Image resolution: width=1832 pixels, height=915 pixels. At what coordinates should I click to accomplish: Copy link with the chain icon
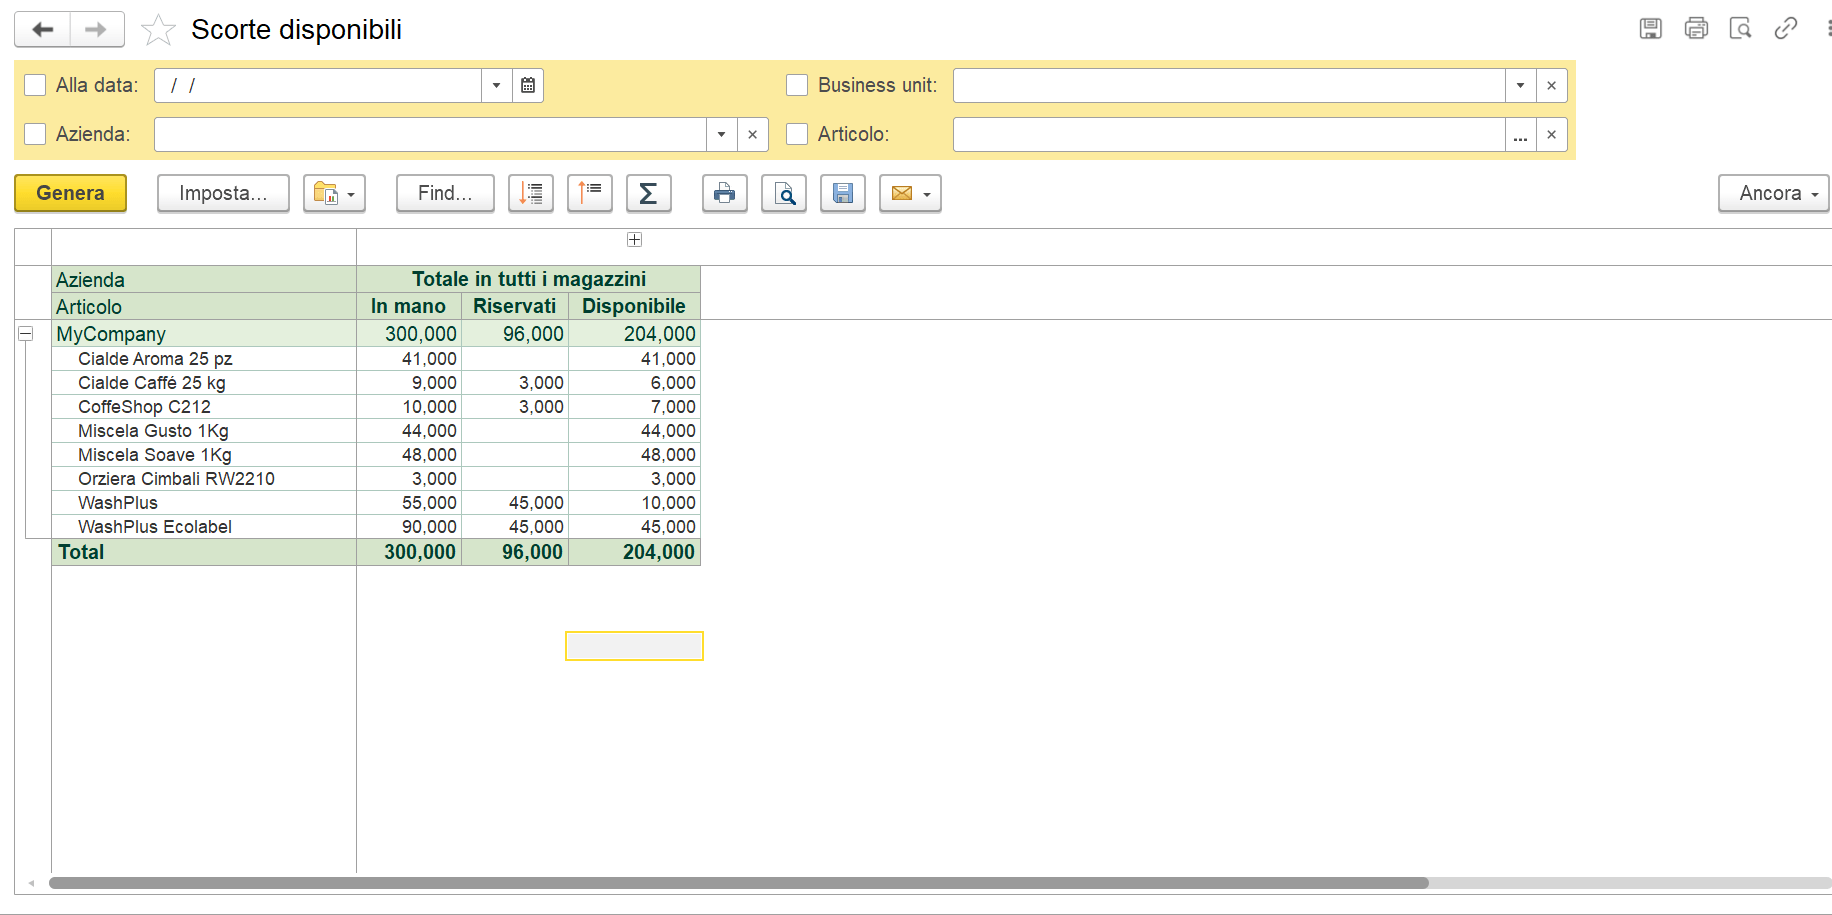coord(1785,29)
